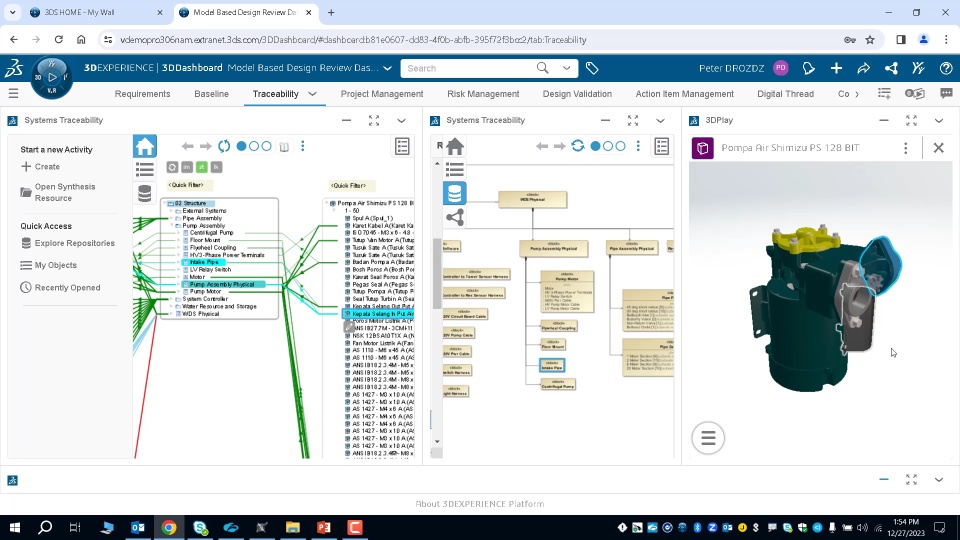Viewport: 960px width, 540px height.
Task: Click the scroll-up arrow in block-diagram widget
Action: (437, 163)
